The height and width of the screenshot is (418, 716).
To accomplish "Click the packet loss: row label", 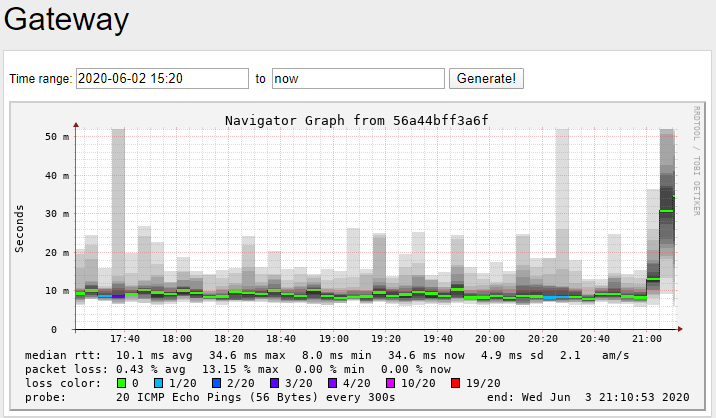I will (66, 369).
